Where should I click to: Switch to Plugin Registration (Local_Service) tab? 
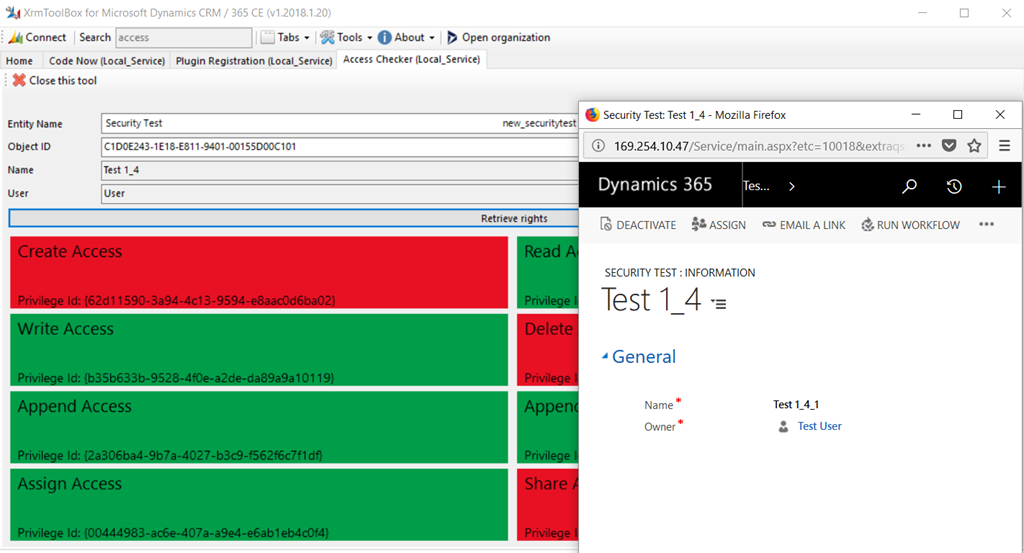tap(253, 61)
